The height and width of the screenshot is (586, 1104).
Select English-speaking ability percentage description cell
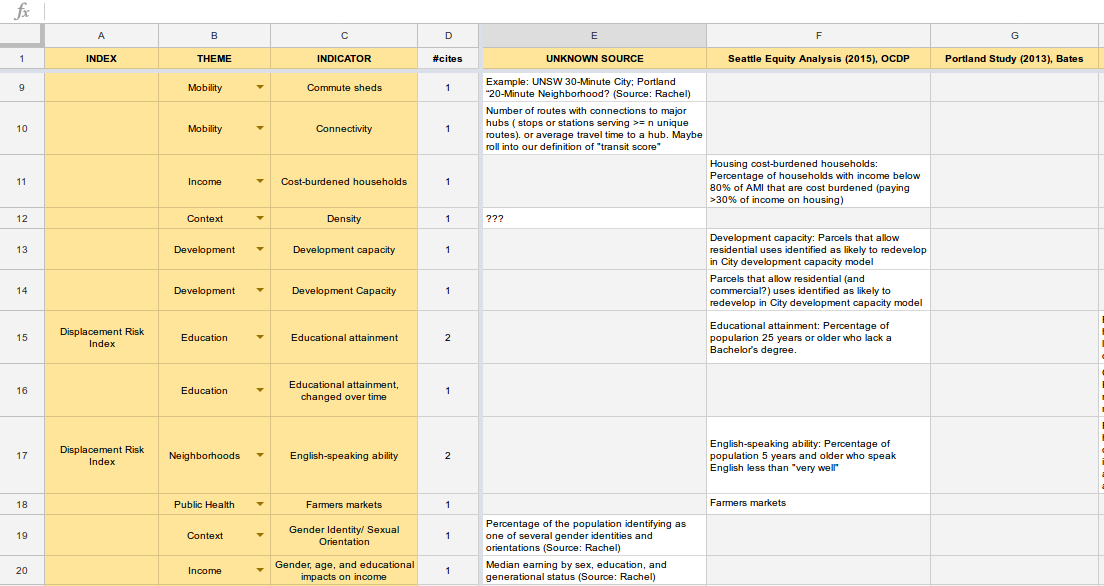click(x=818, y=456)
